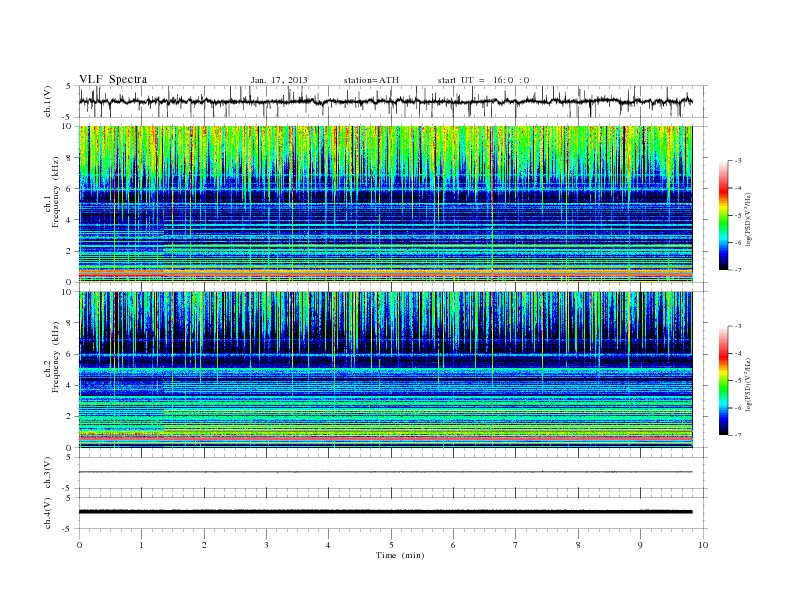The image size is (792, 612).
Task: Click the "-3" tick on the lower colorbar
Action: (737, 326)
